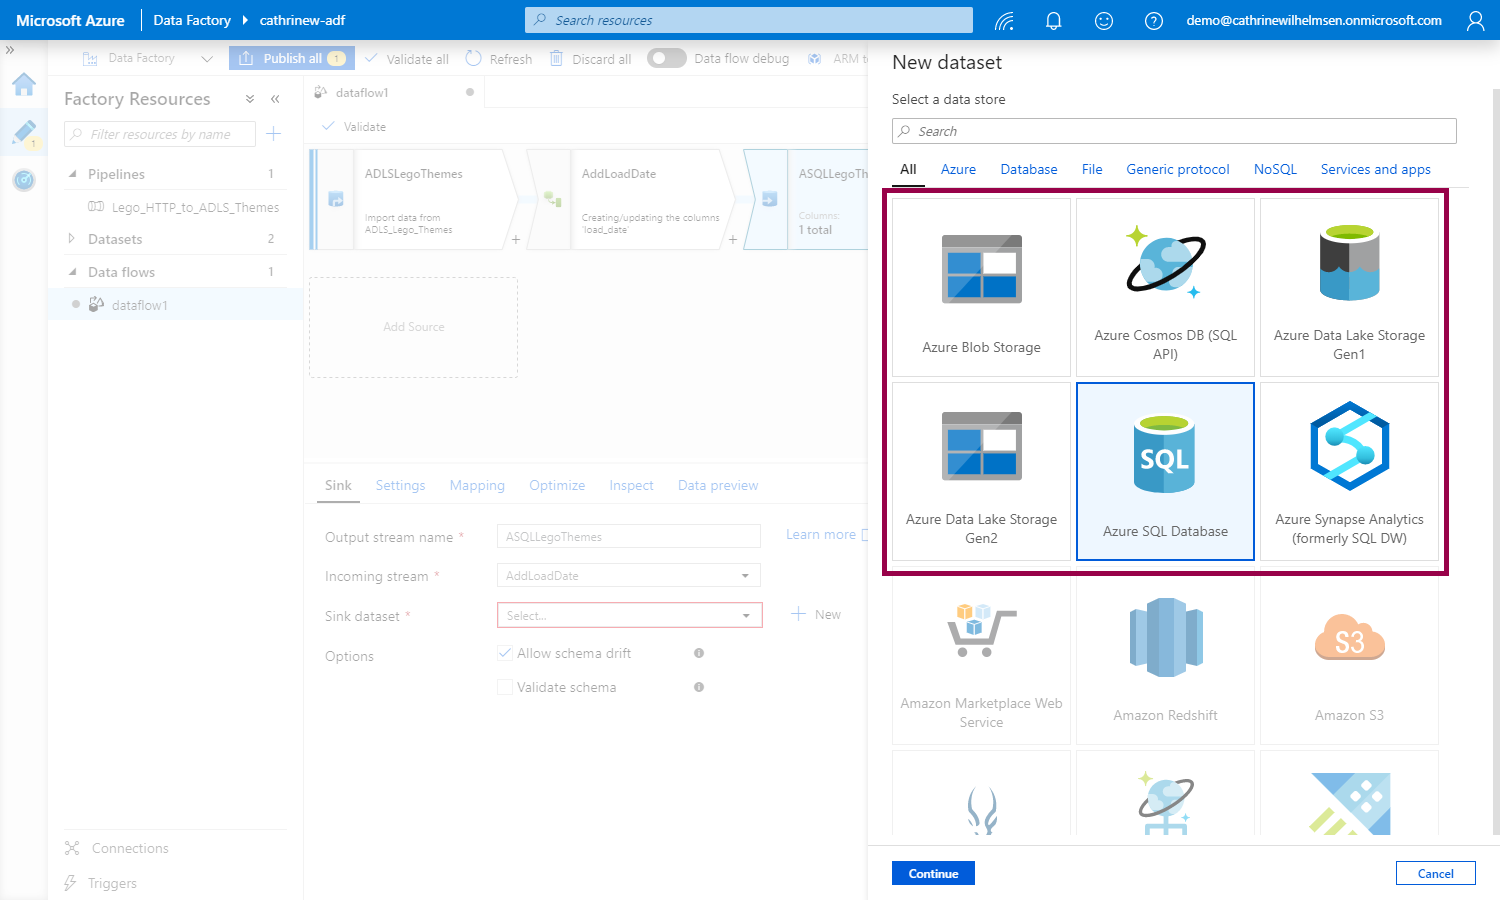This screenshot has height=900, width=1500.
Task: Select the Azure Blob Storage tile
Action: point(981,287)
